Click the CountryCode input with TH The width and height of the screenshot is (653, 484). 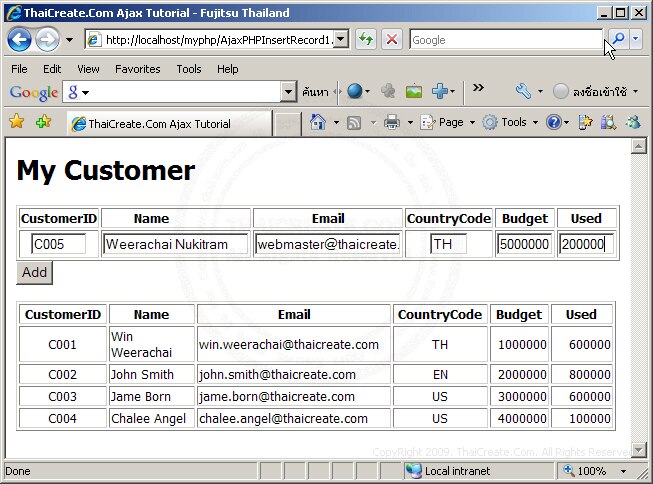(449, 244)
